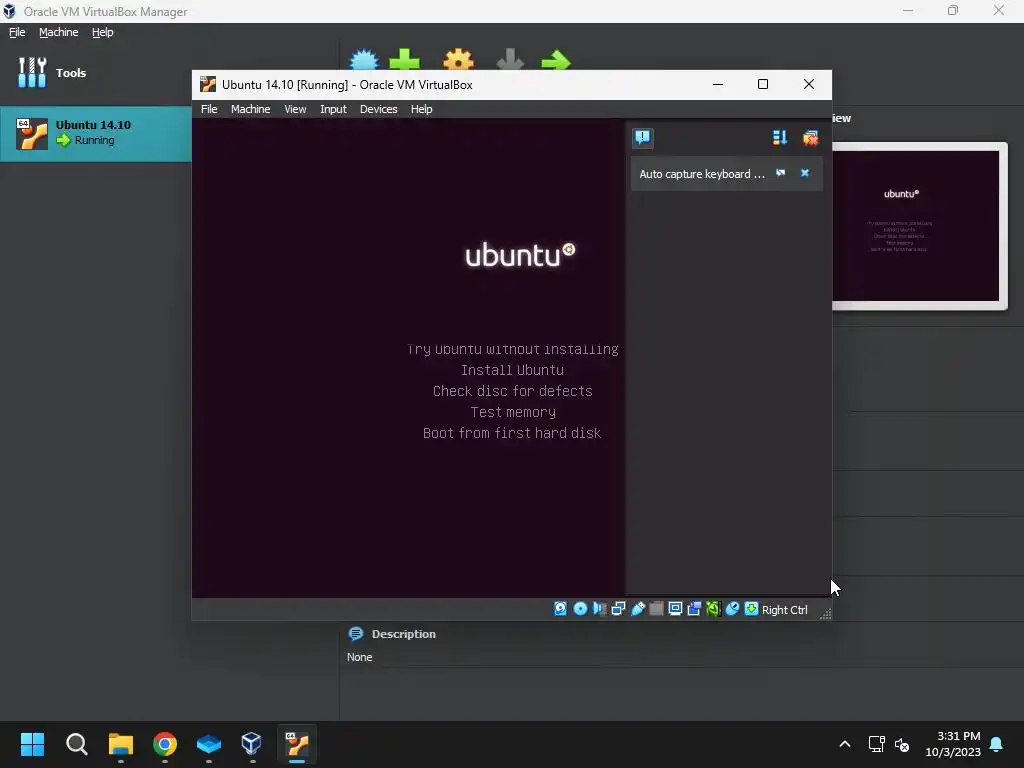Click the network adapters icon in VM status bar

pos(618,609)
